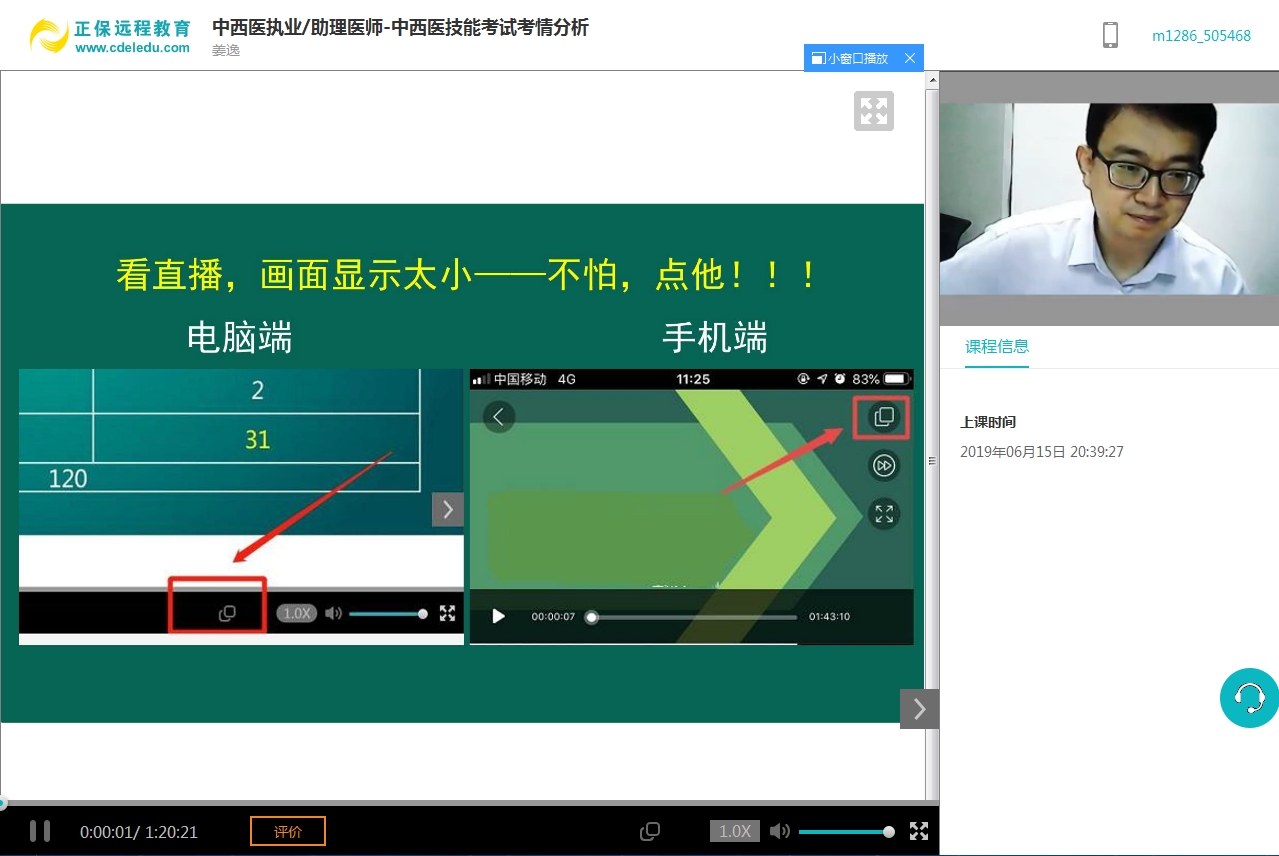Click the 正保远程教育 logo
The image size is (1279, 856).
click(x=110, y=35)
